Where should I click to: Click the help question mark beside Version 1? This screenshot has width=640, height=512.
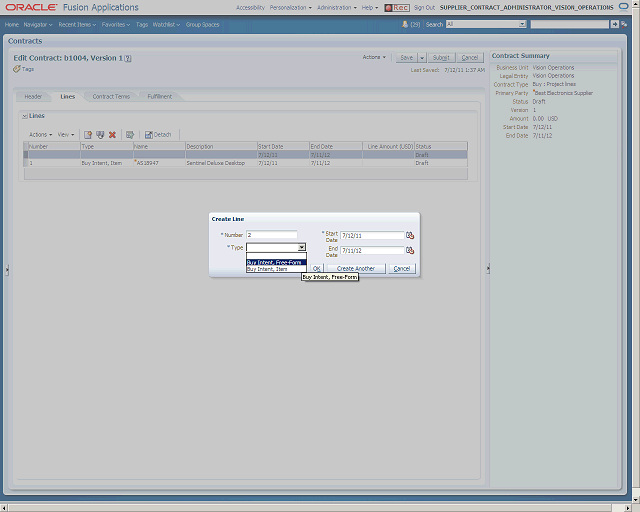tap(128, 58)
